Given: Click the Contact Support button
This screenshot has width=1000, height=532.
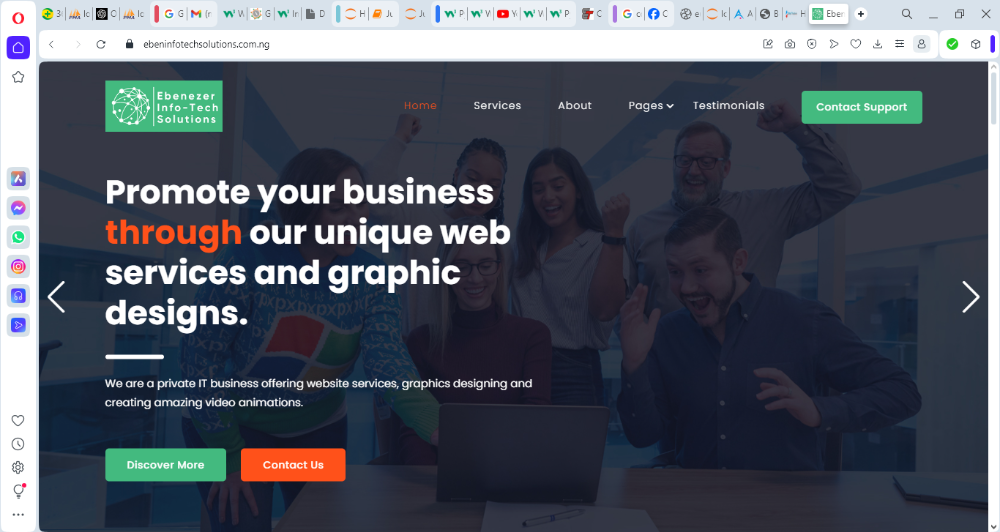Looking at the screenshot, I should click(862, 107).
